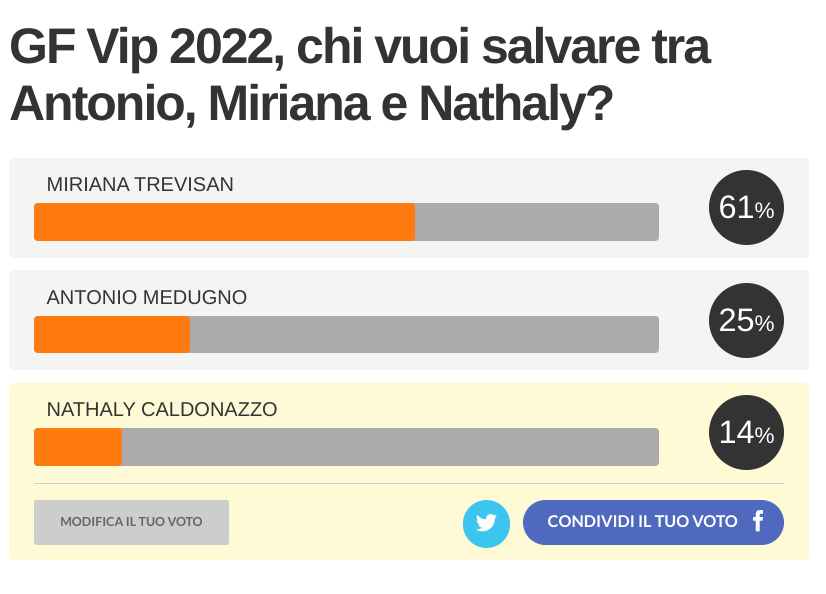Click the Facebook f logo icon
The width and height of the screenshot is (826, 594).
click(x=758, y=521)
